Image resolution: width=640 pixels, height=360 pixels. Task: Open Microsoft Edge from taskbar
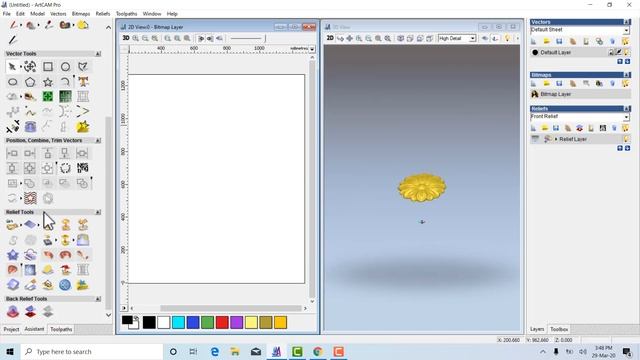pyautogui.click(x=215, y=351)
